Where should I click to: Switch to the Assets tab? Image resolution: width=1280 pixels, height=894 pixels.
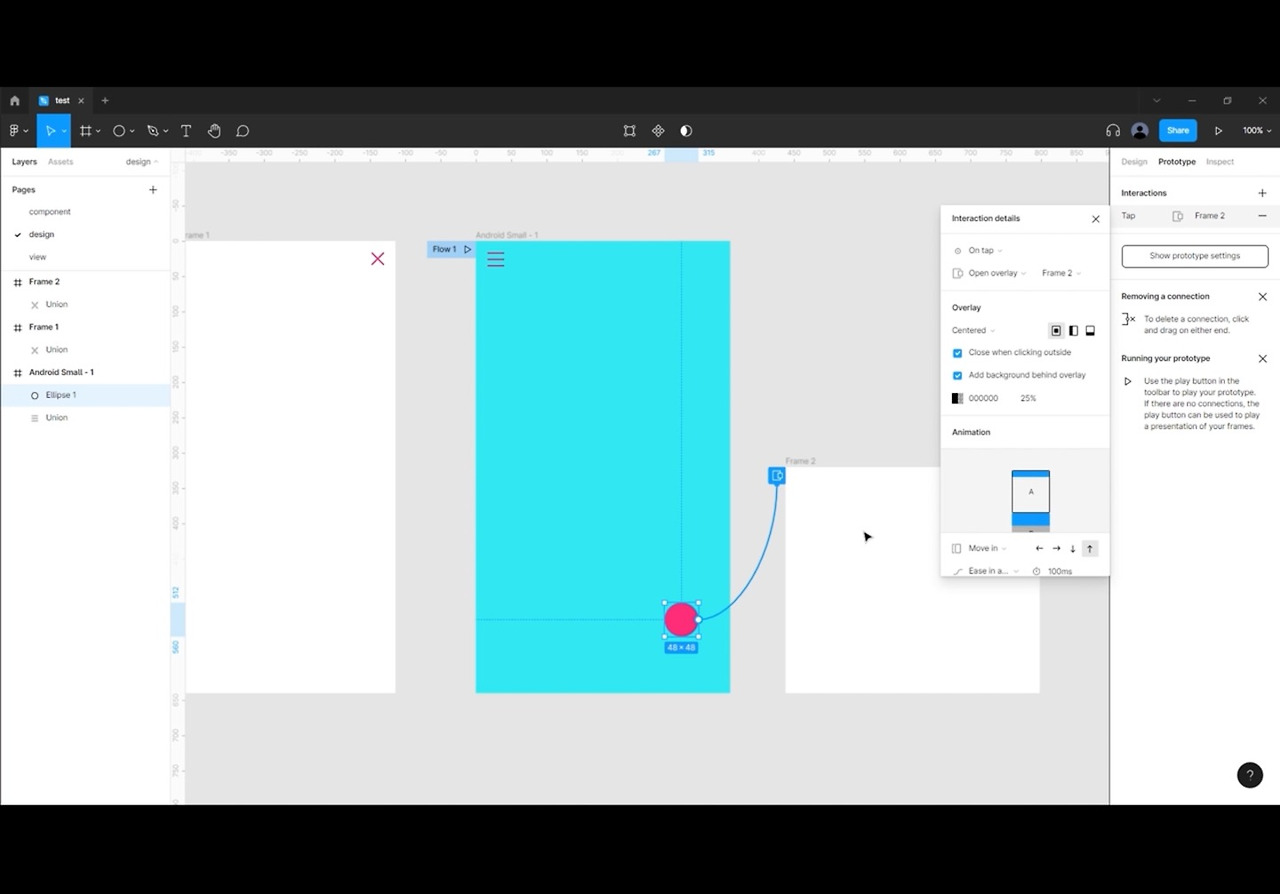point(61,162)
